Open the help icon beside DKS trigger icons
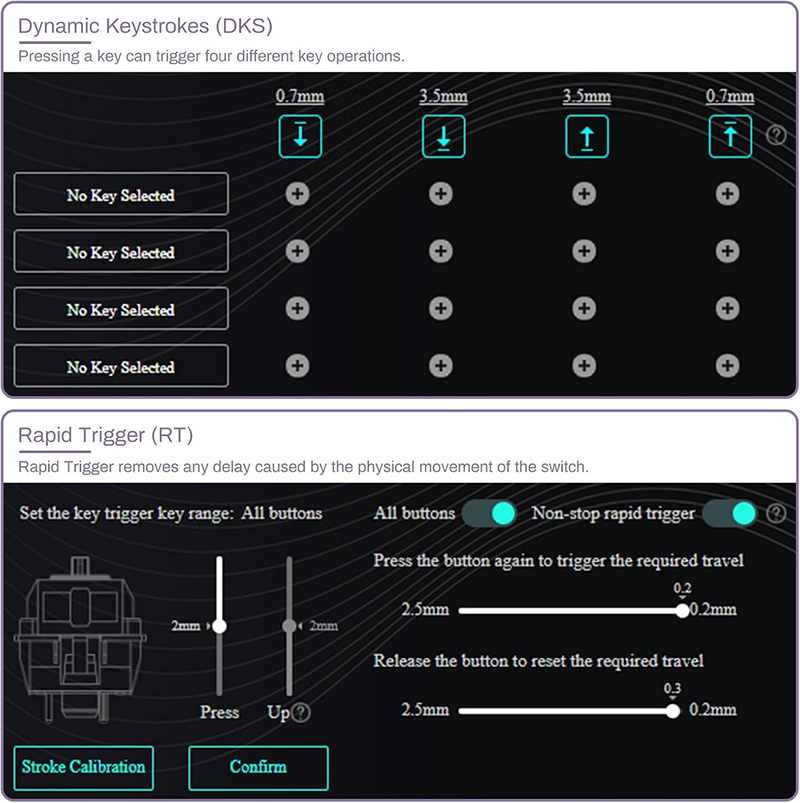Screen dimensions: 800x803 pos(776,135)
